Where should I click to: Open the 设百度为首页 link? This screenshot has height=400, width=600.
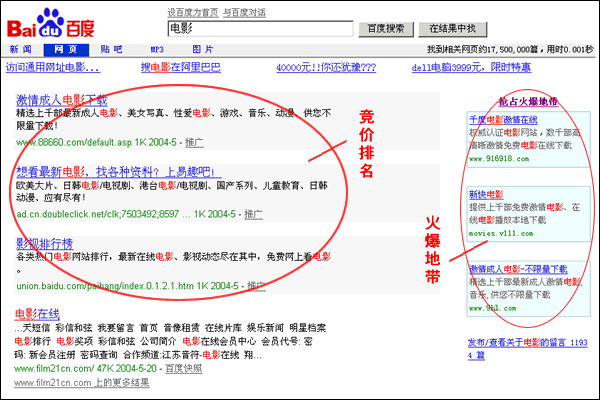(x=193, y=13)
